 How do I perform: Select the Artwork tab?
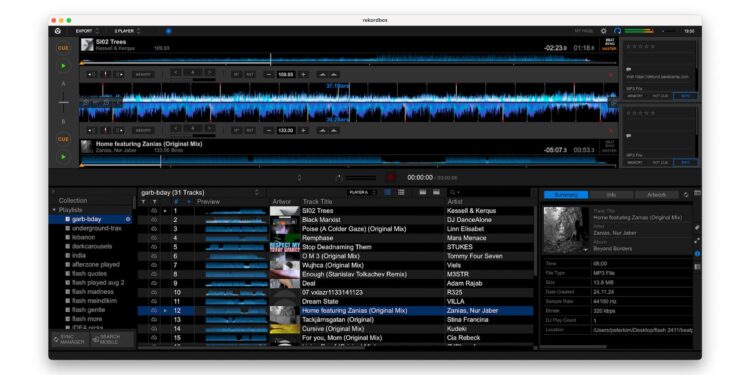click(656, 195)
